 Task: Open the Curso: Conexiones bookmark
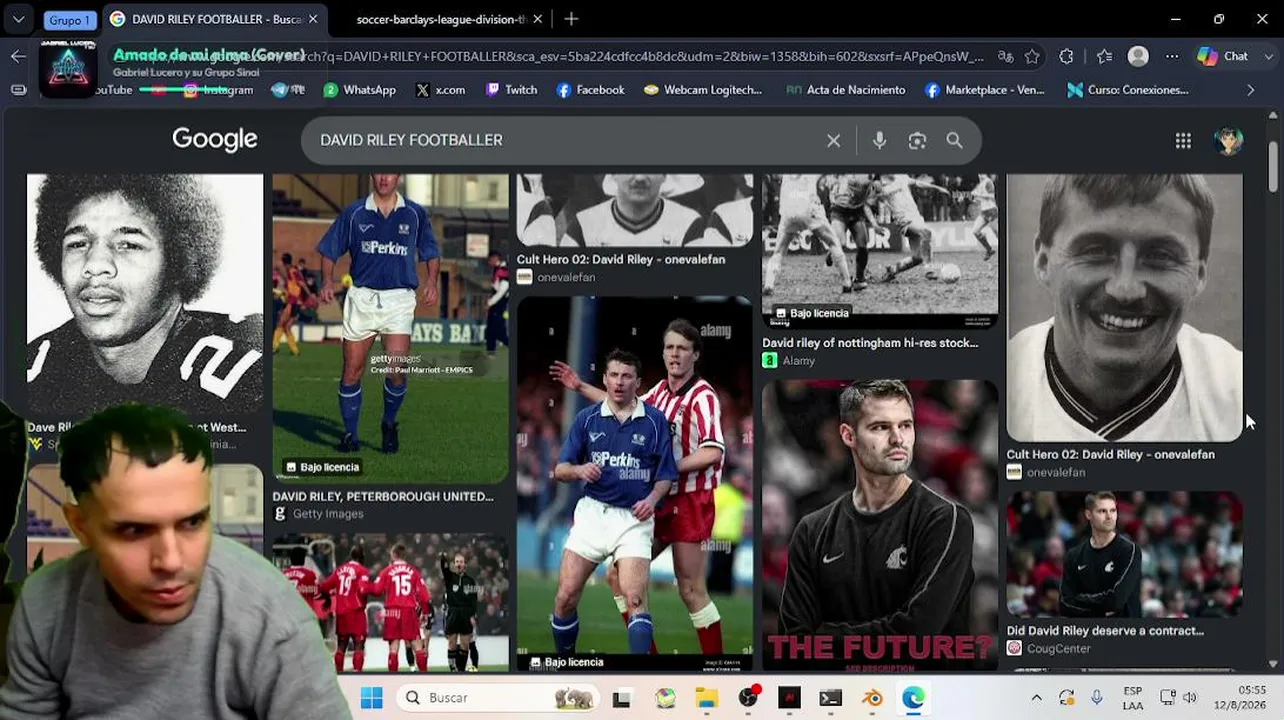(1127, 90)
